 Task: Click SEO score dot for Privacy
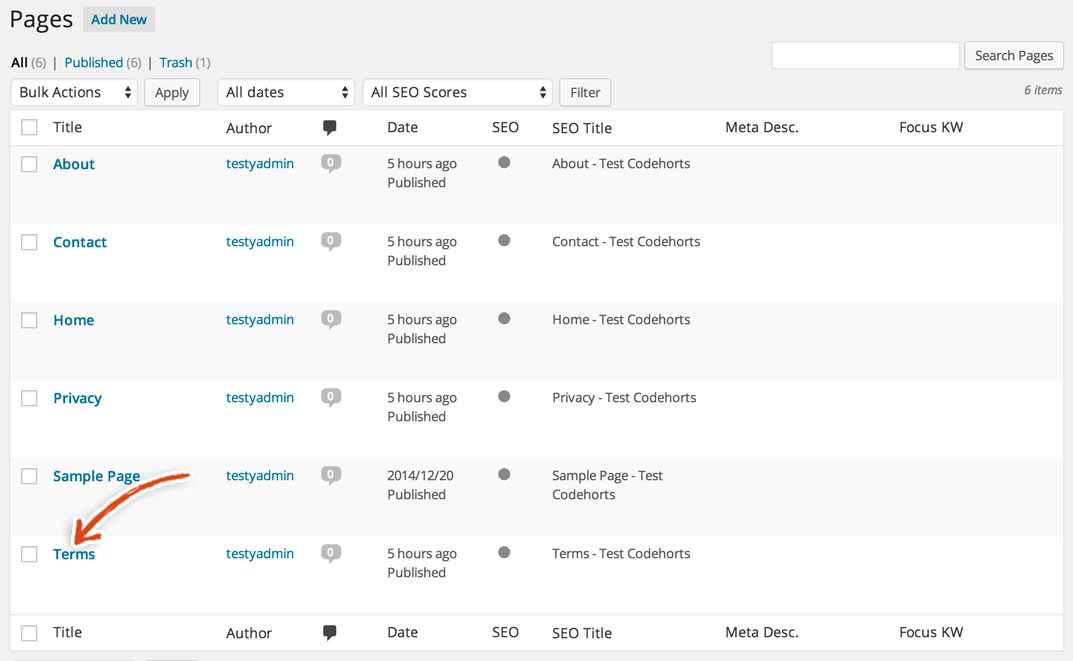[x=504, y=396]
